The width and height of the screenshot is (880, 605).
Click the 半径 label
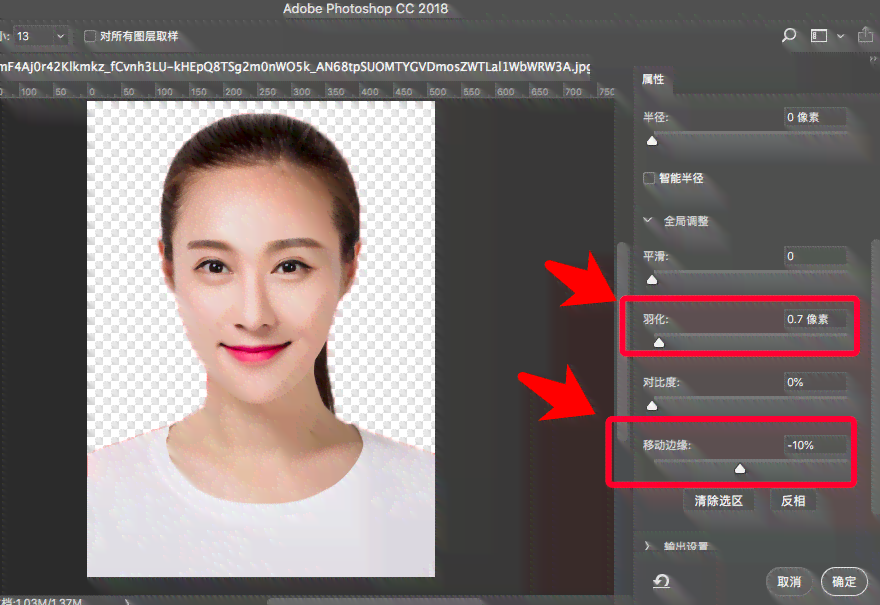tap(655, 117)
